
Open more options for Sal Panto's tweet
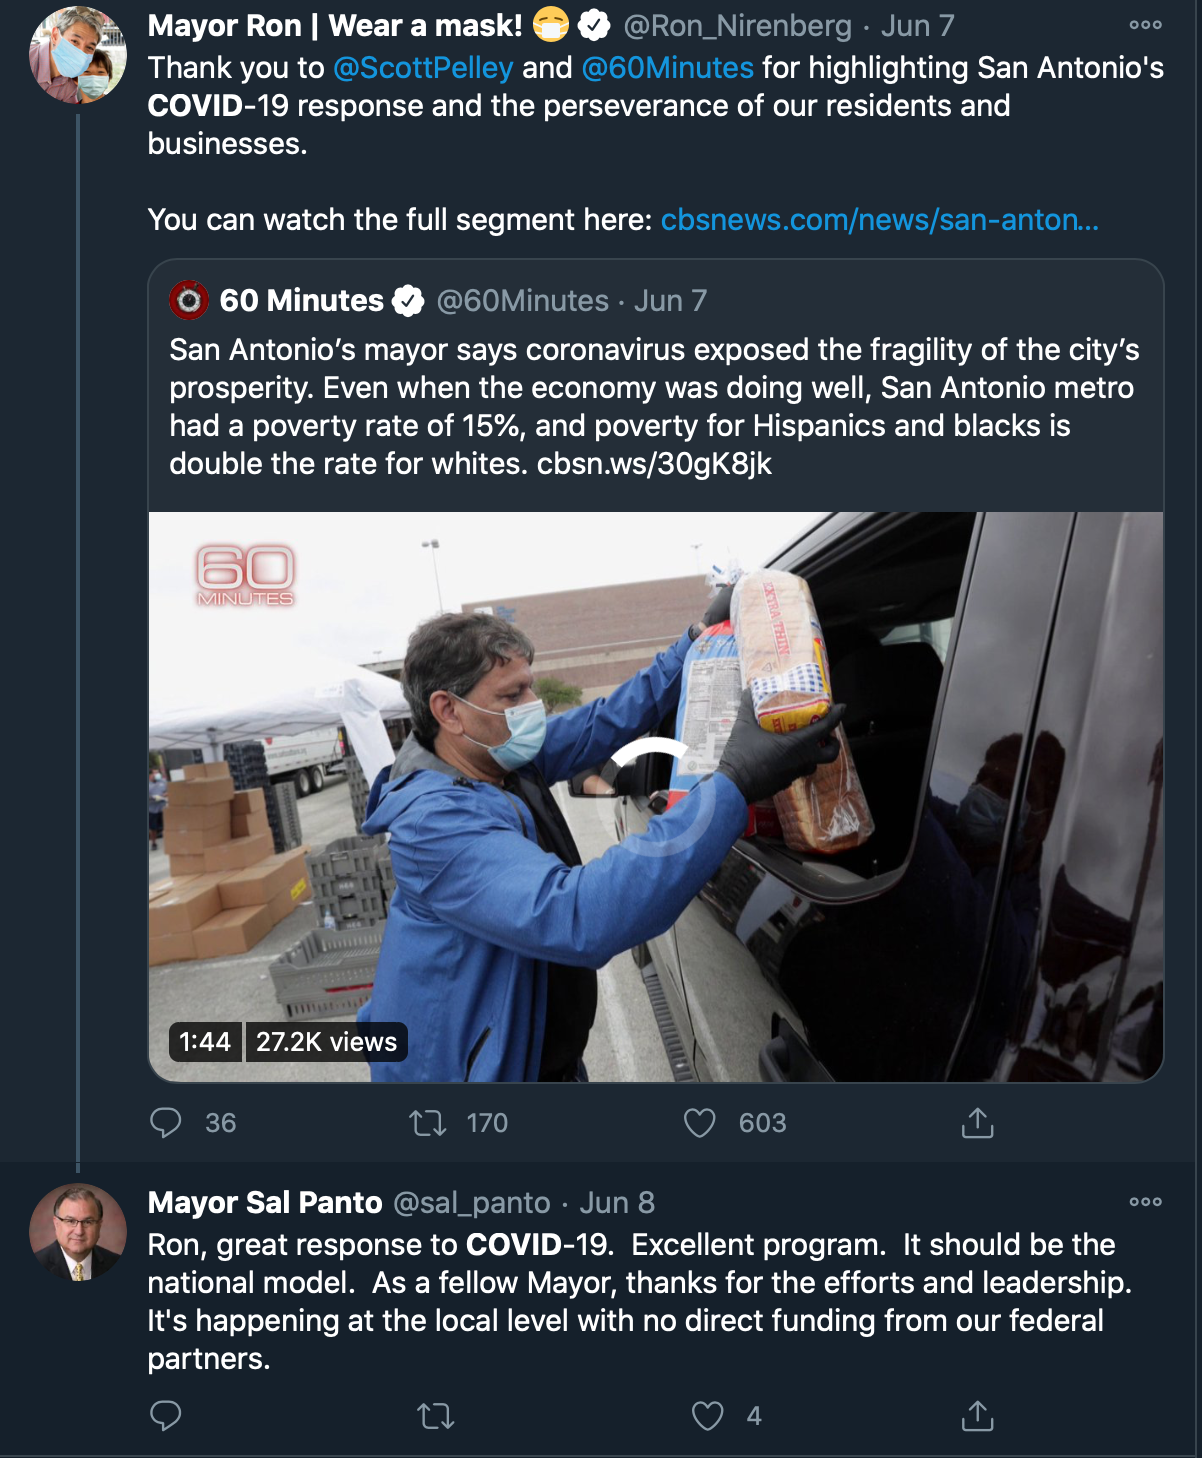point(1145,1202)
